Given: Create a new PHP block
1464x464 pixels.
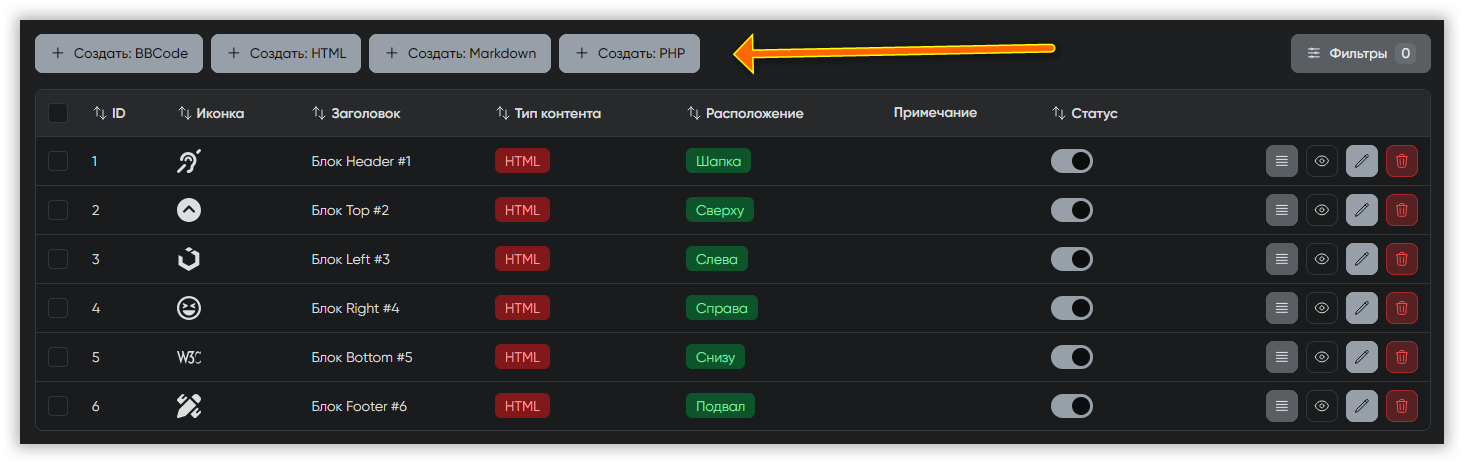Looking at the screenshot, I should 629,54.
